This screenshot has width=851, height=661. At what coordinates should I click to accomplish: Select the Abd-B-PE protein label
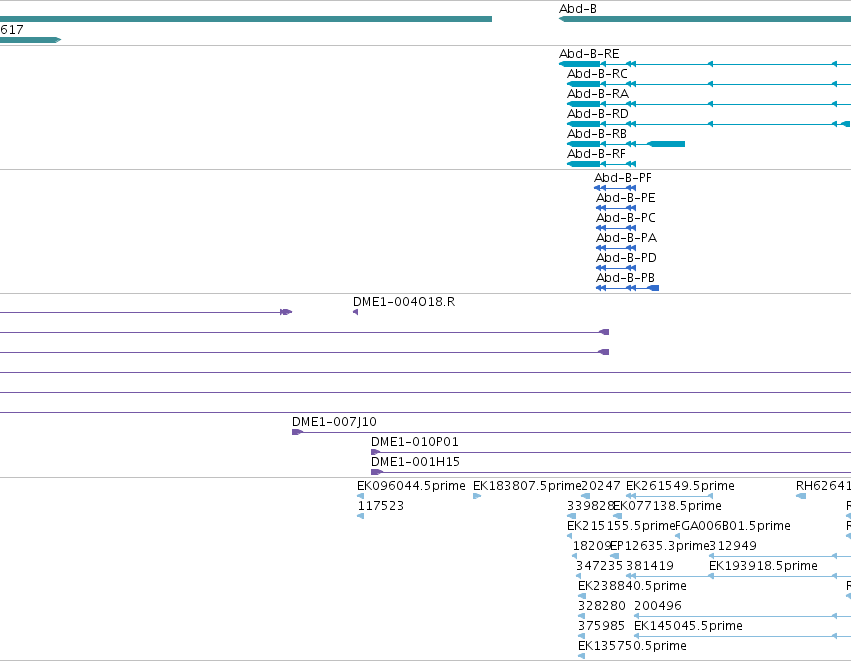[625, 198]
